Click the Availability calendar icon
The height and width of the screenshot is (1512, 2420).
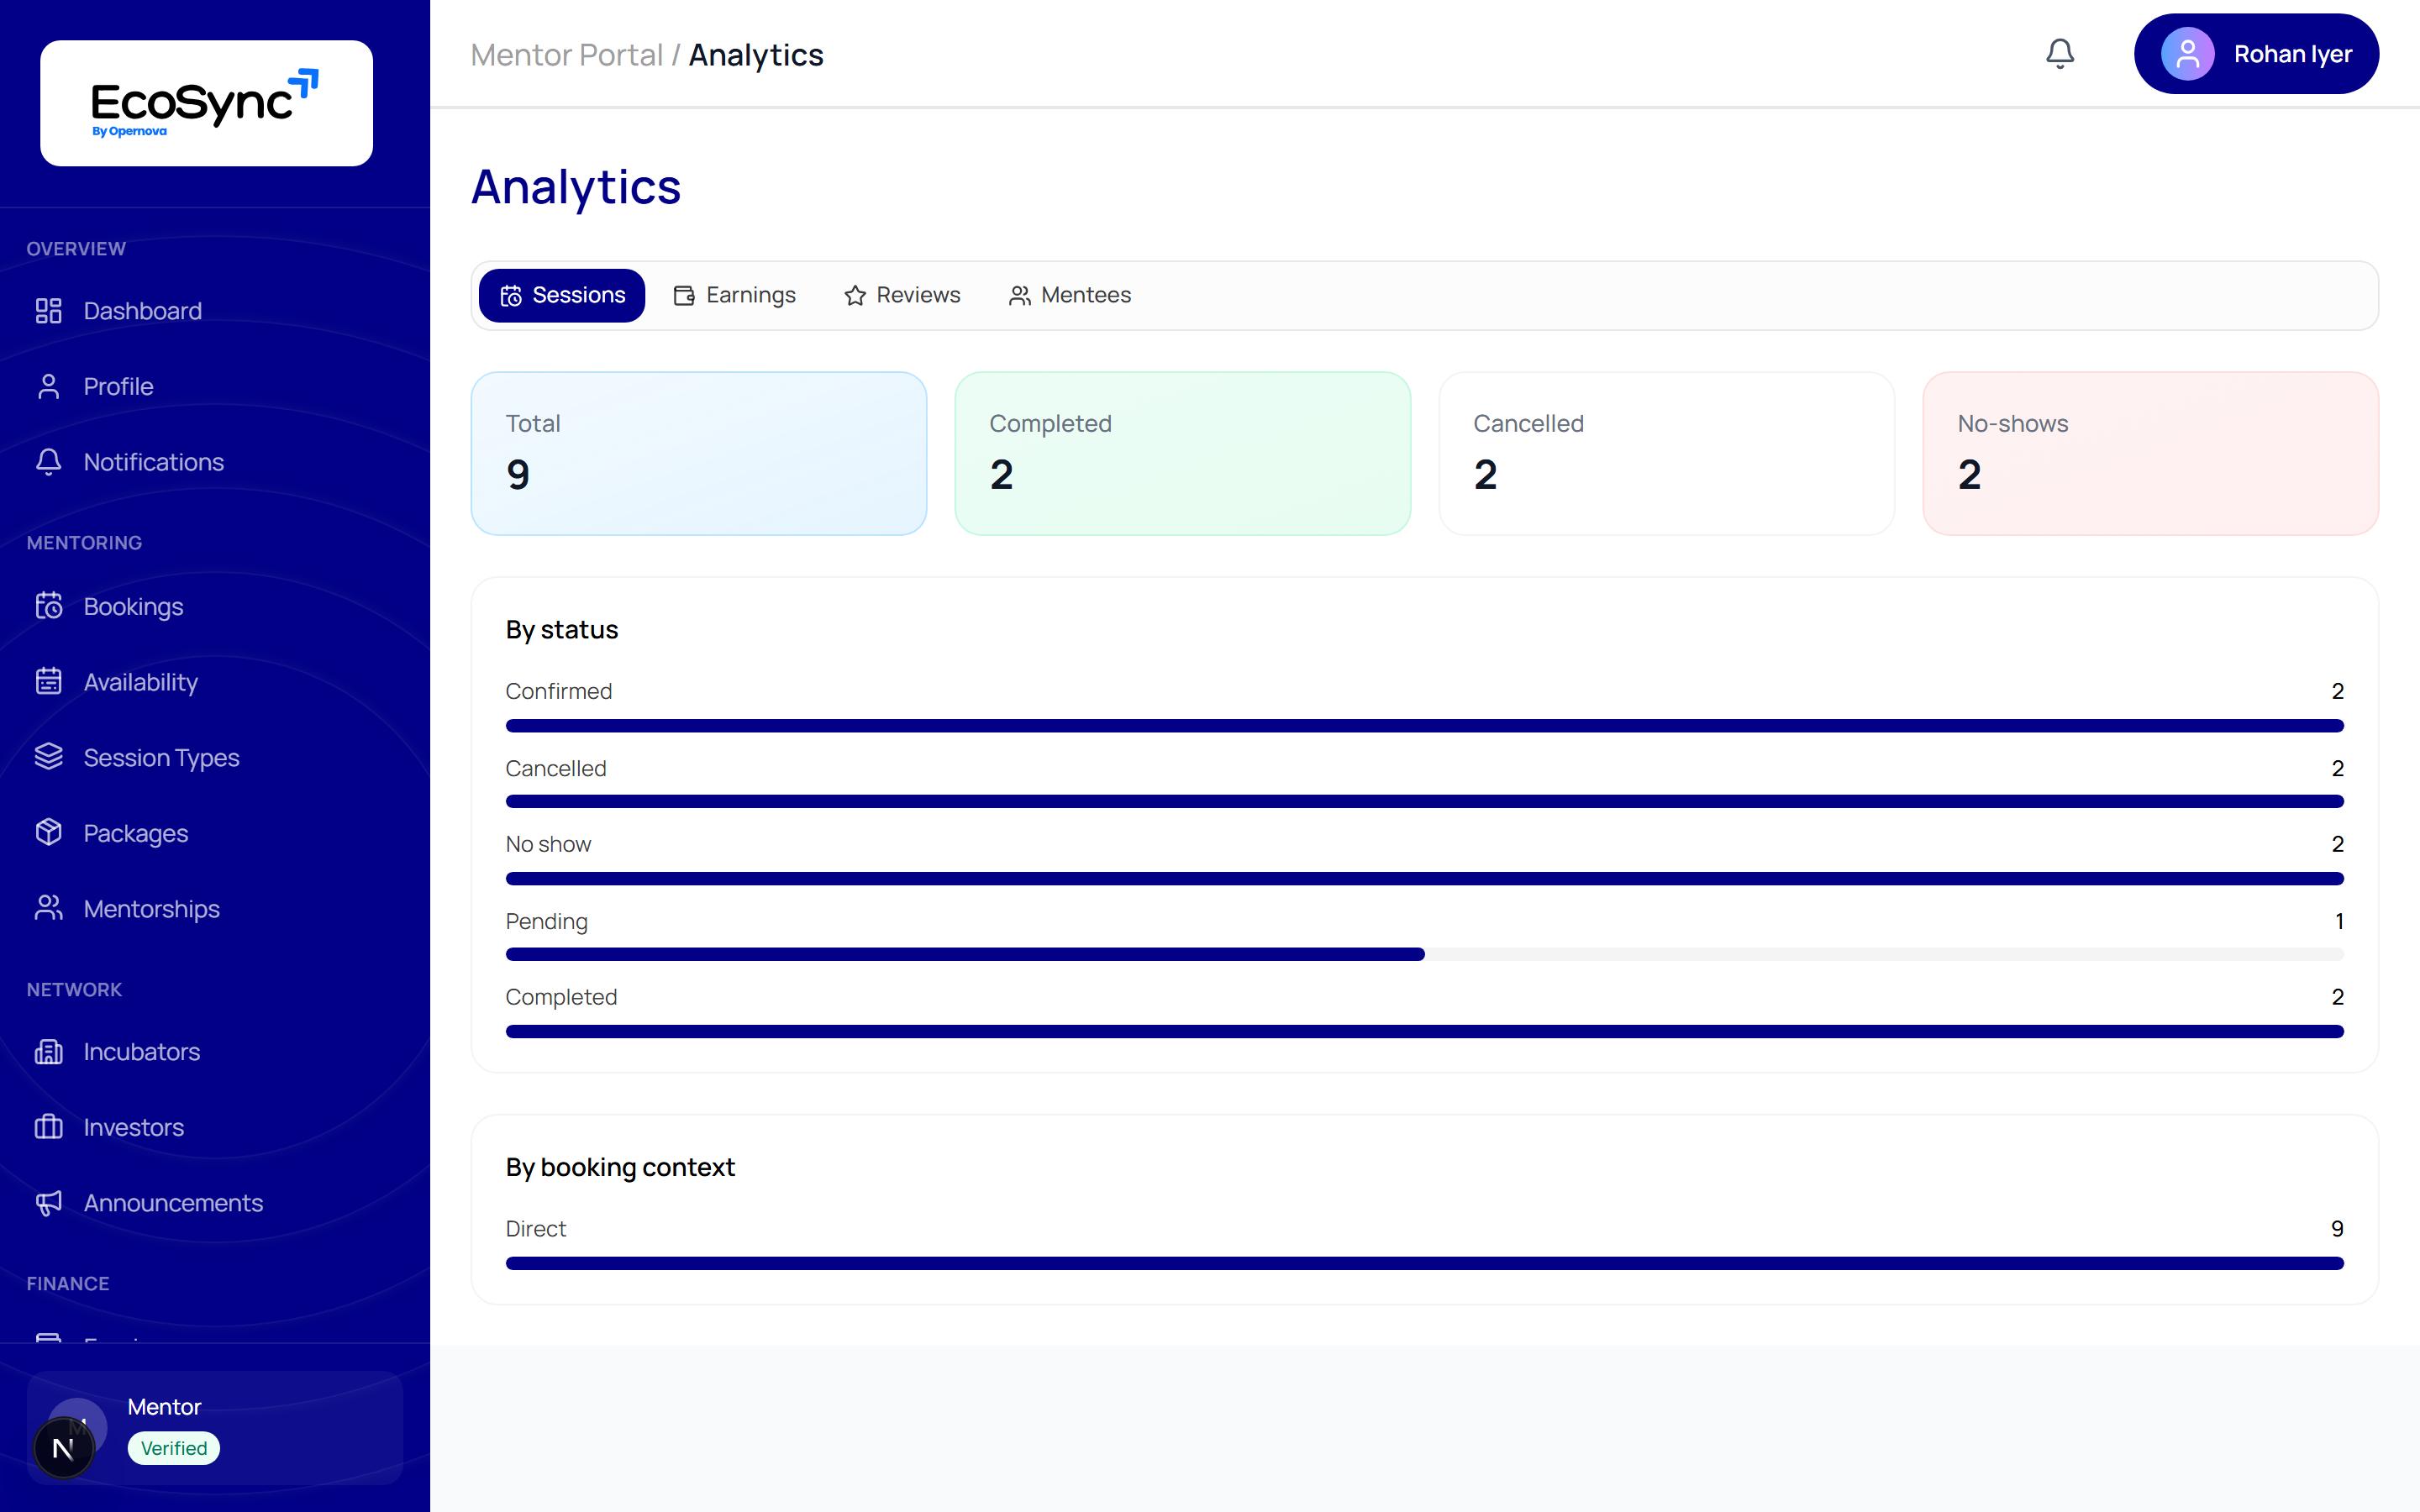click(x=48, y=682)
